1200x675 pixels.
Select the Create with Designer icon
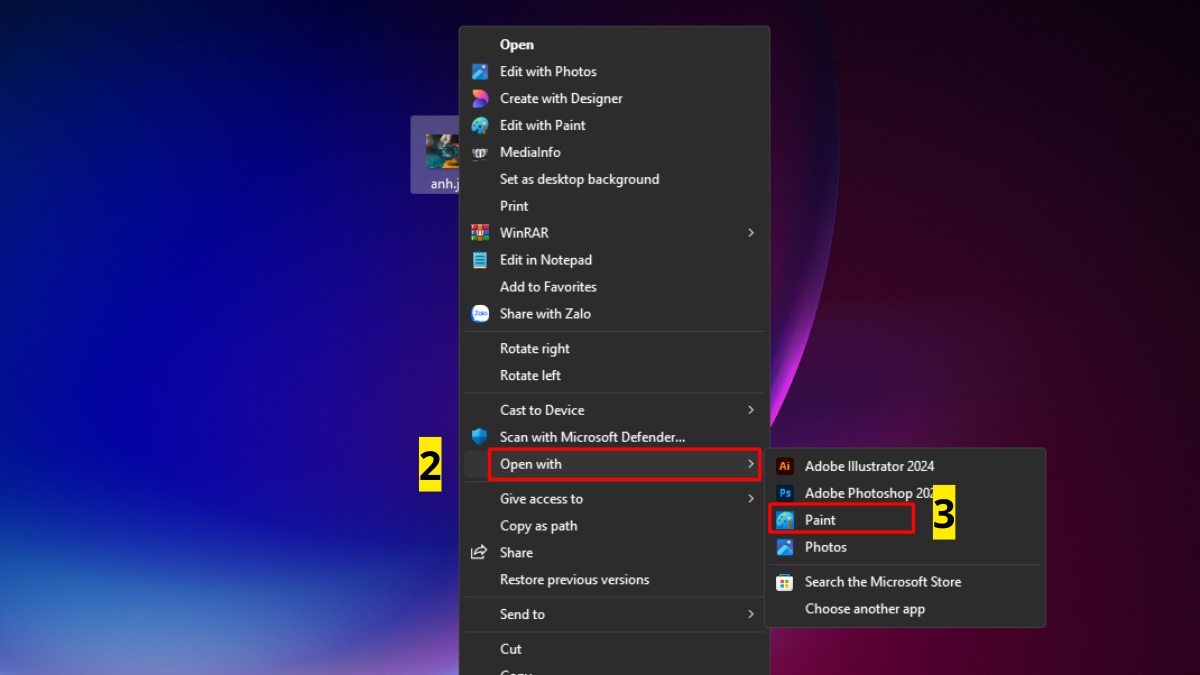click(x=481, y=98)
